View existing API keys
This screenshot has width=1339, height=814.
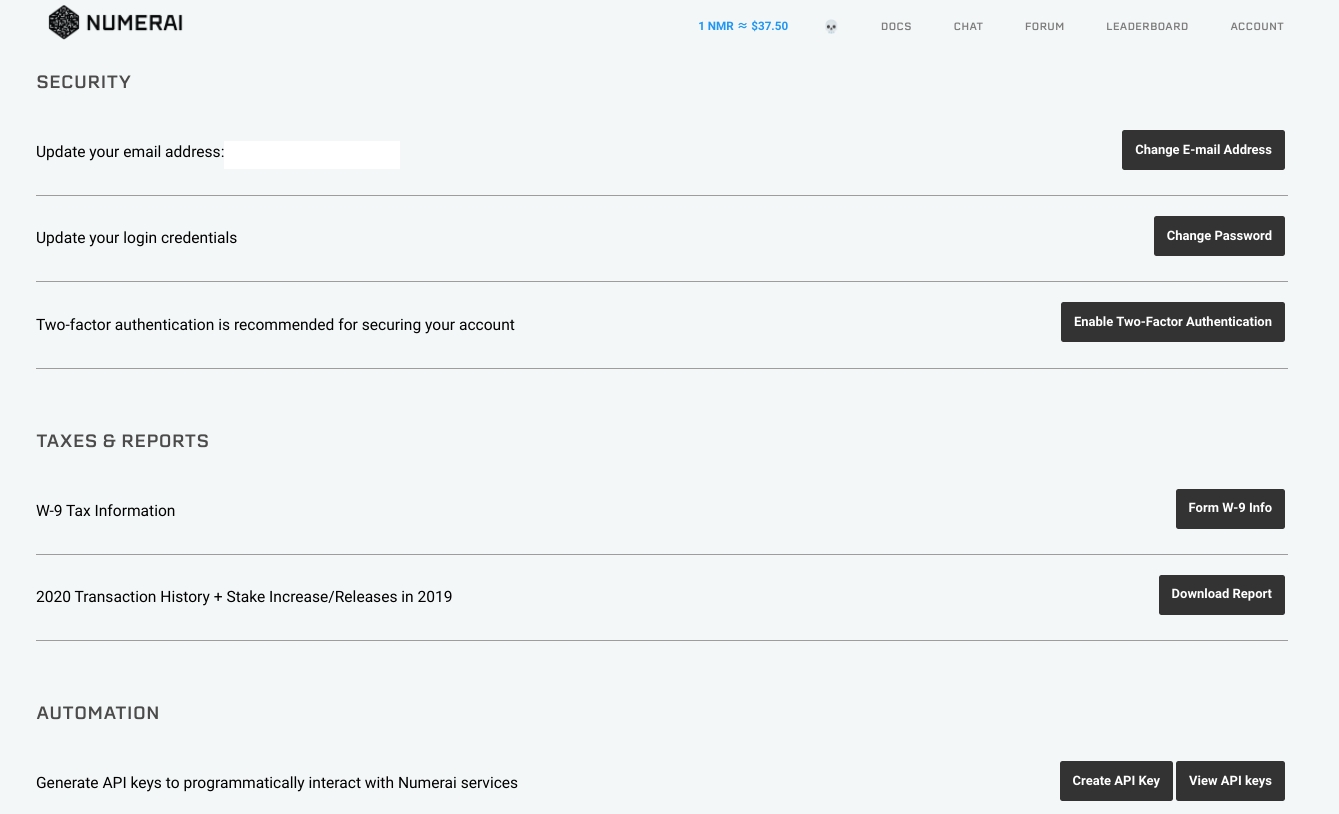point(1229,781)
